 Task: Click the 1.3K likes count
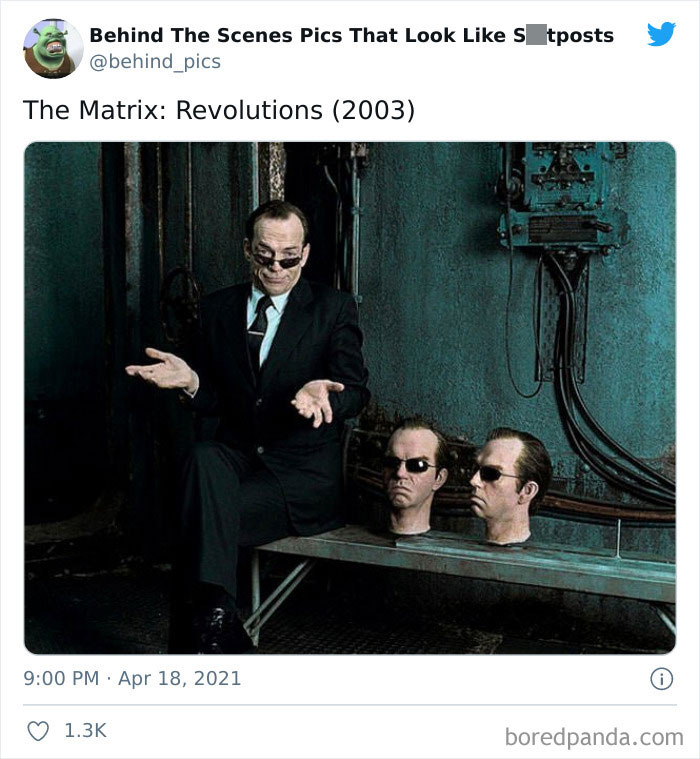tap(85, 730)
